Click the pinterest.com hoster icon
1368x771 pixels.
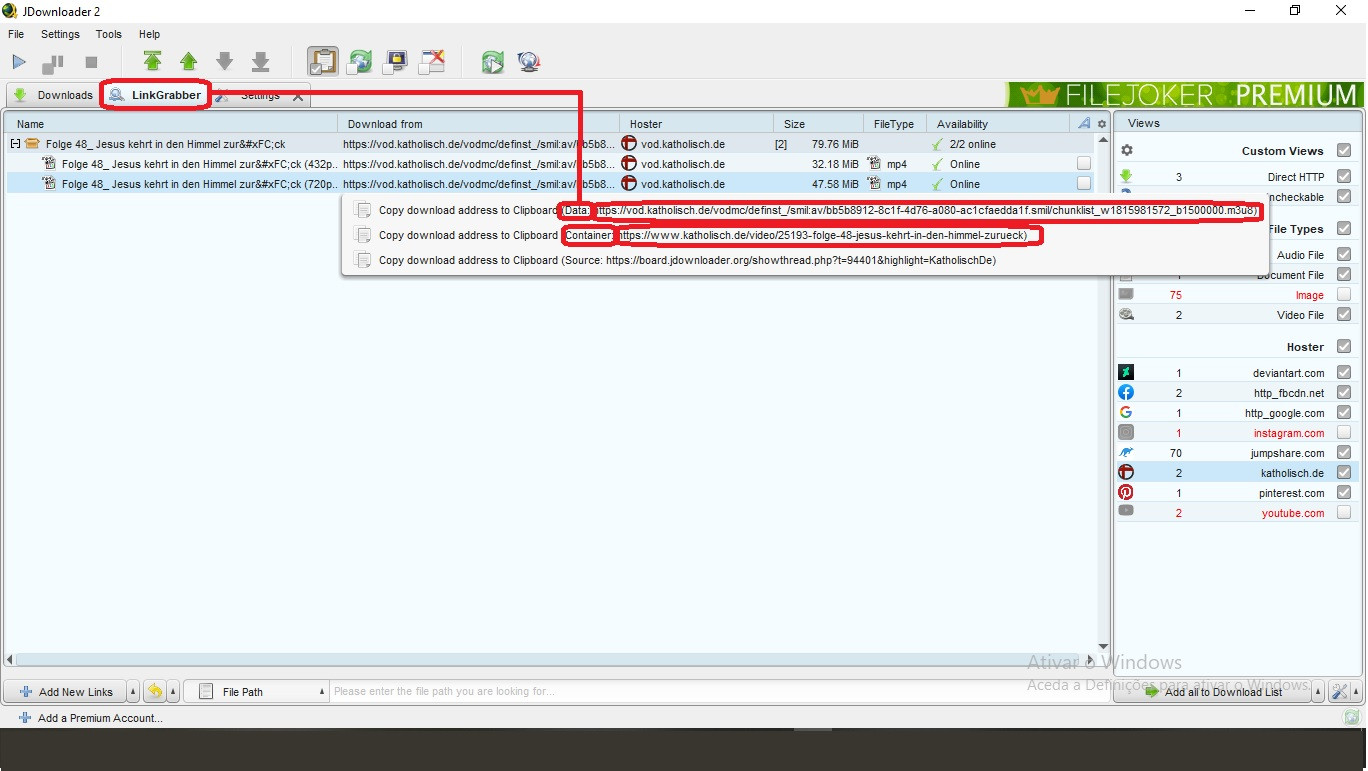(1126, 492)
